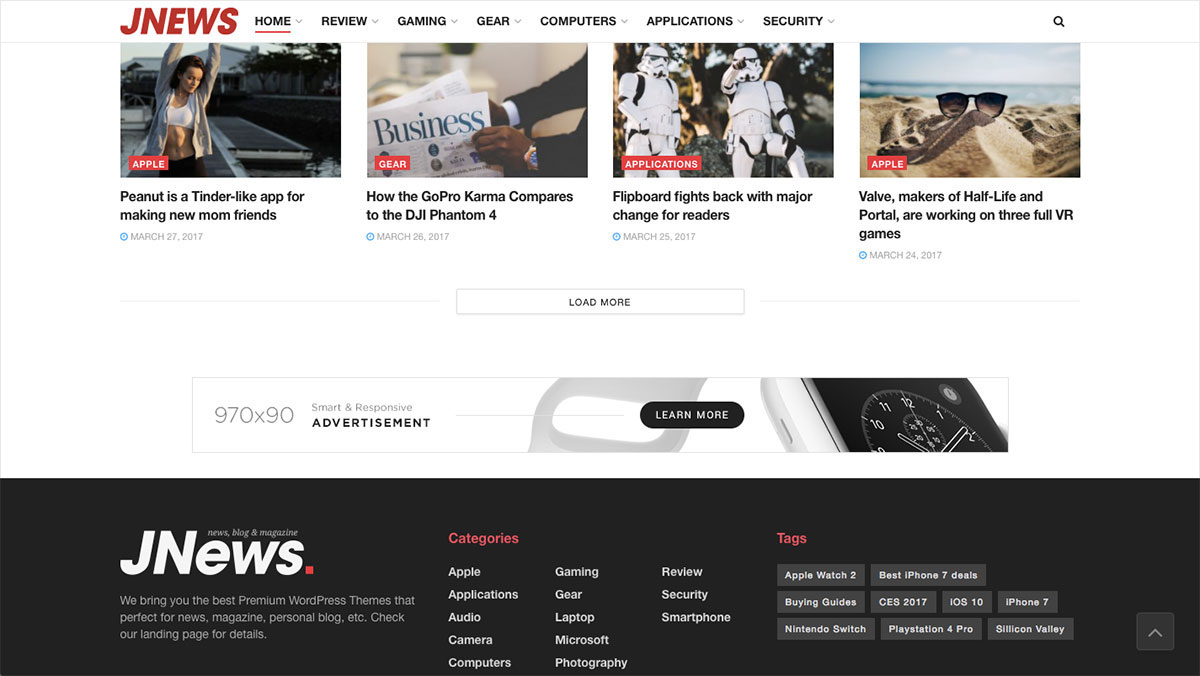Click the search magnifier icon in header

(x=1059, y=21)
